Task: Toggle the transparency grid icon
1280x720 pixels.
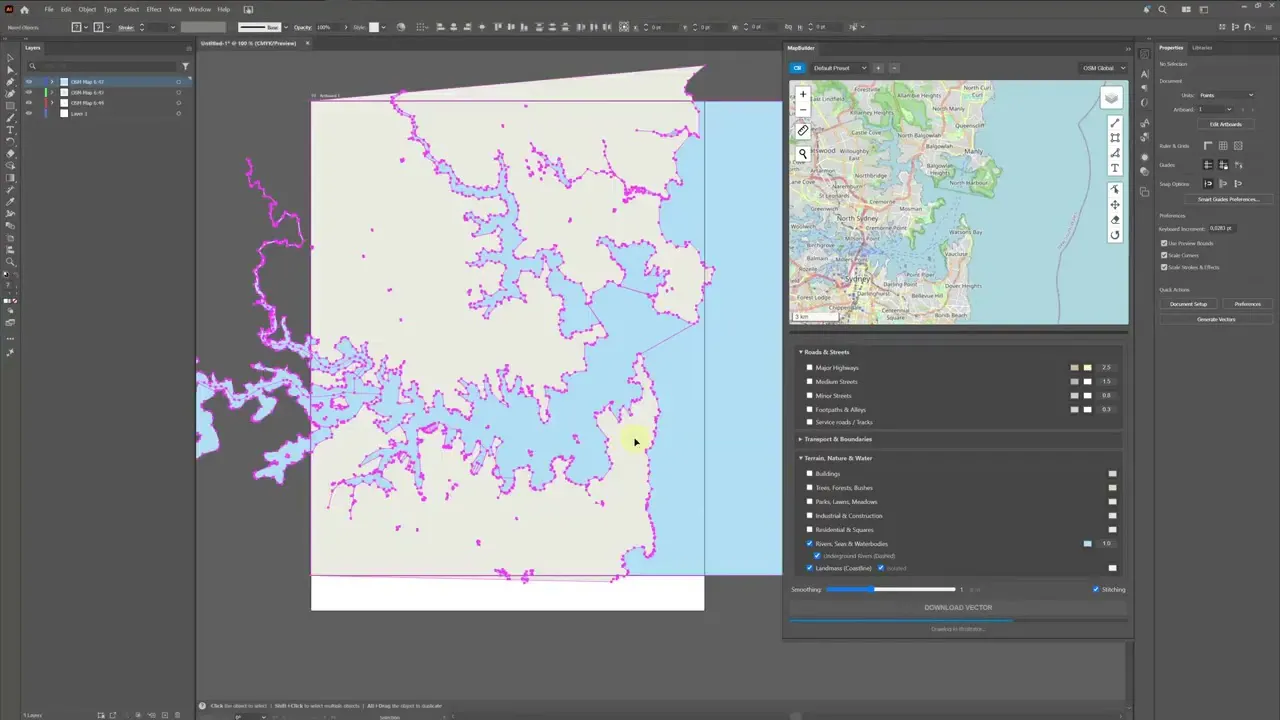Action: tap(1238, 146)
